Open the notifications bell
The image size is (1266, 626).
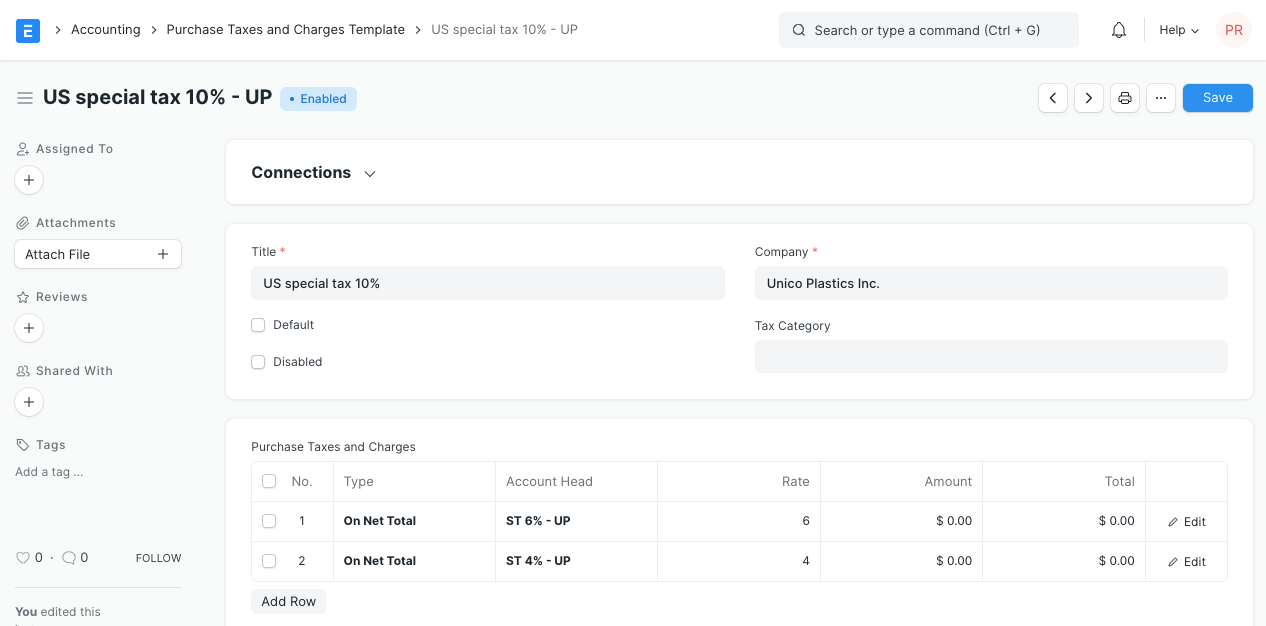(x=1119, y=30)
